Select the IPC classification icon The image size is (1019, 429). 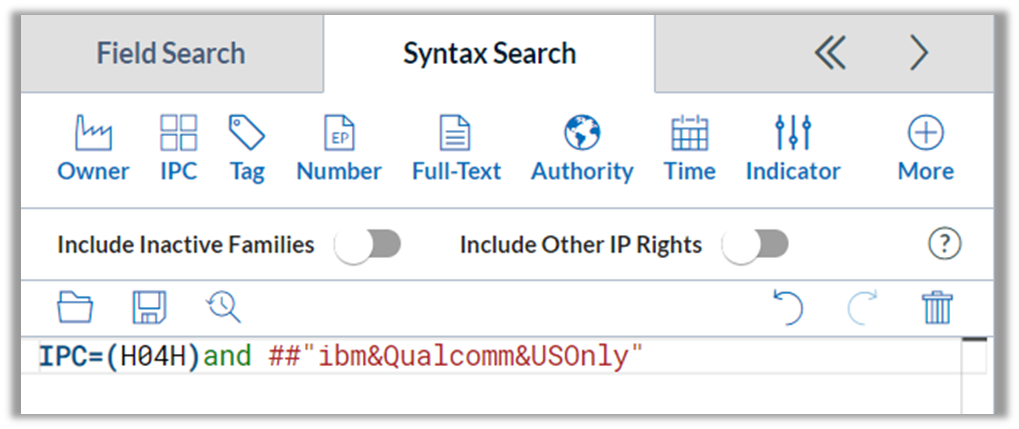pos(179,133)
